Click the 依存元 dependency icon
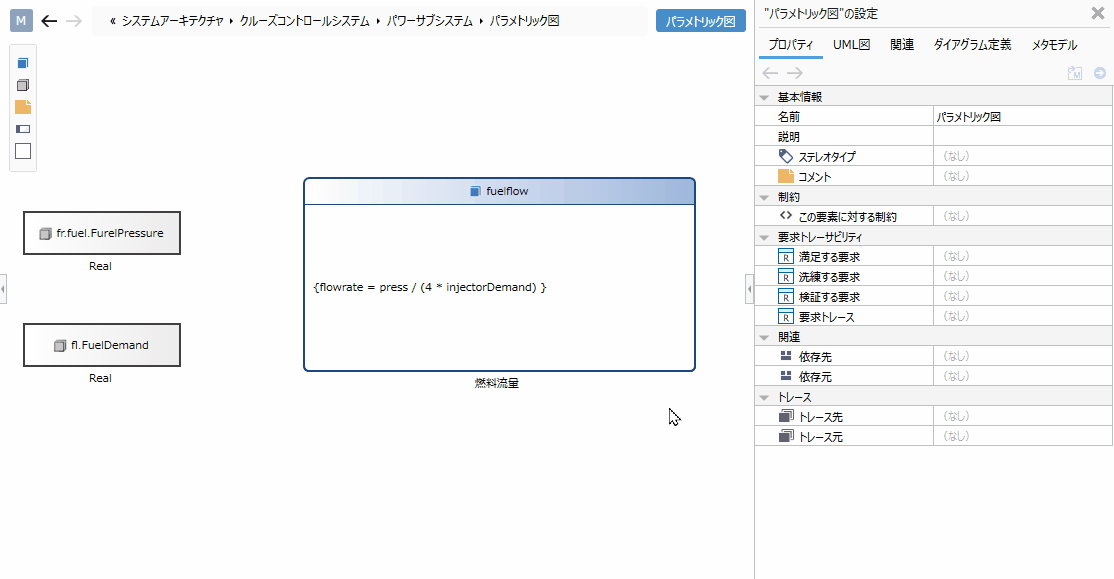The height and width of the screenshot is (579, 1114). [x=786, y=377]
